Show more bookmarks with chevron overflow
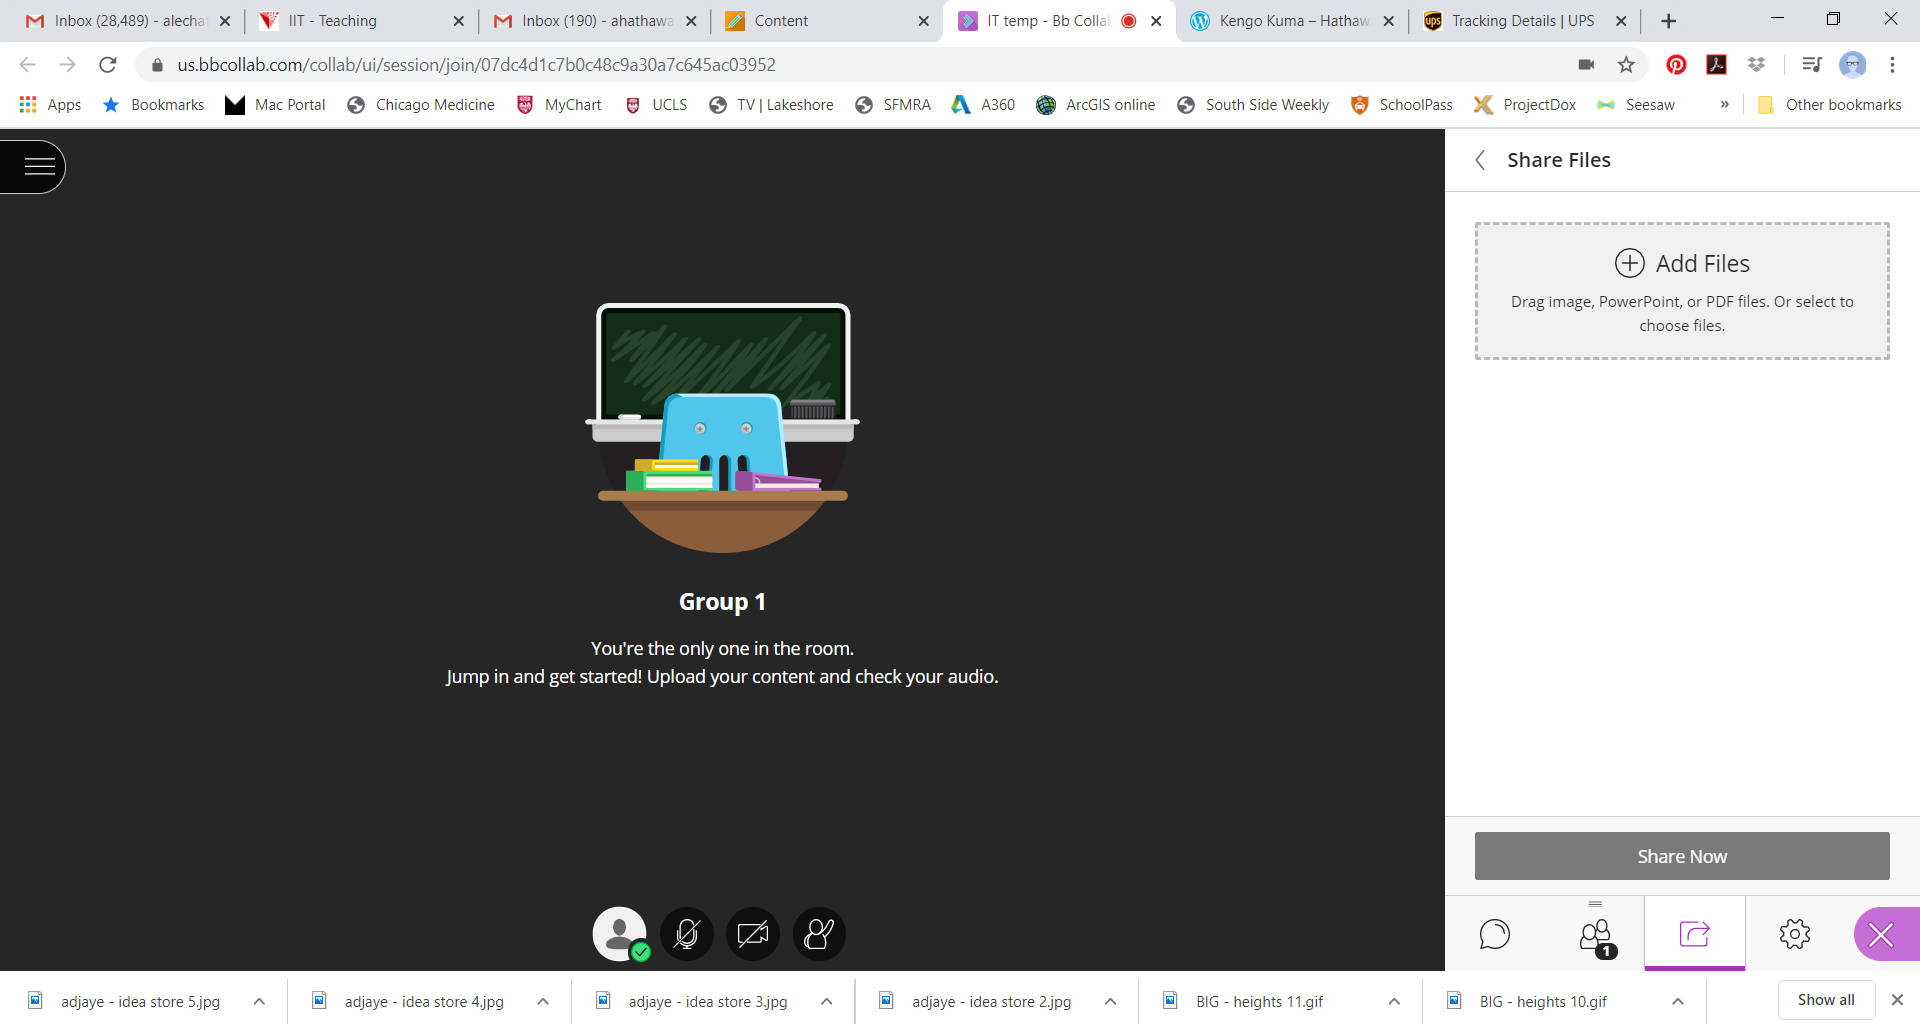Screen dimensions: 1920x1030 (1724, 104)
